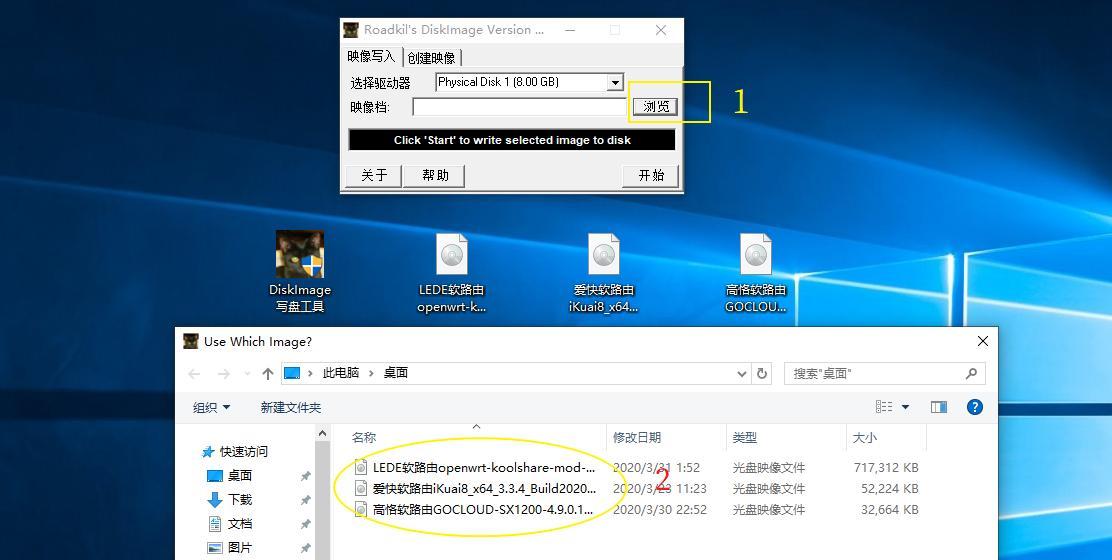Click the 下载 download arrow icon in sidebar

click(215, 500)
